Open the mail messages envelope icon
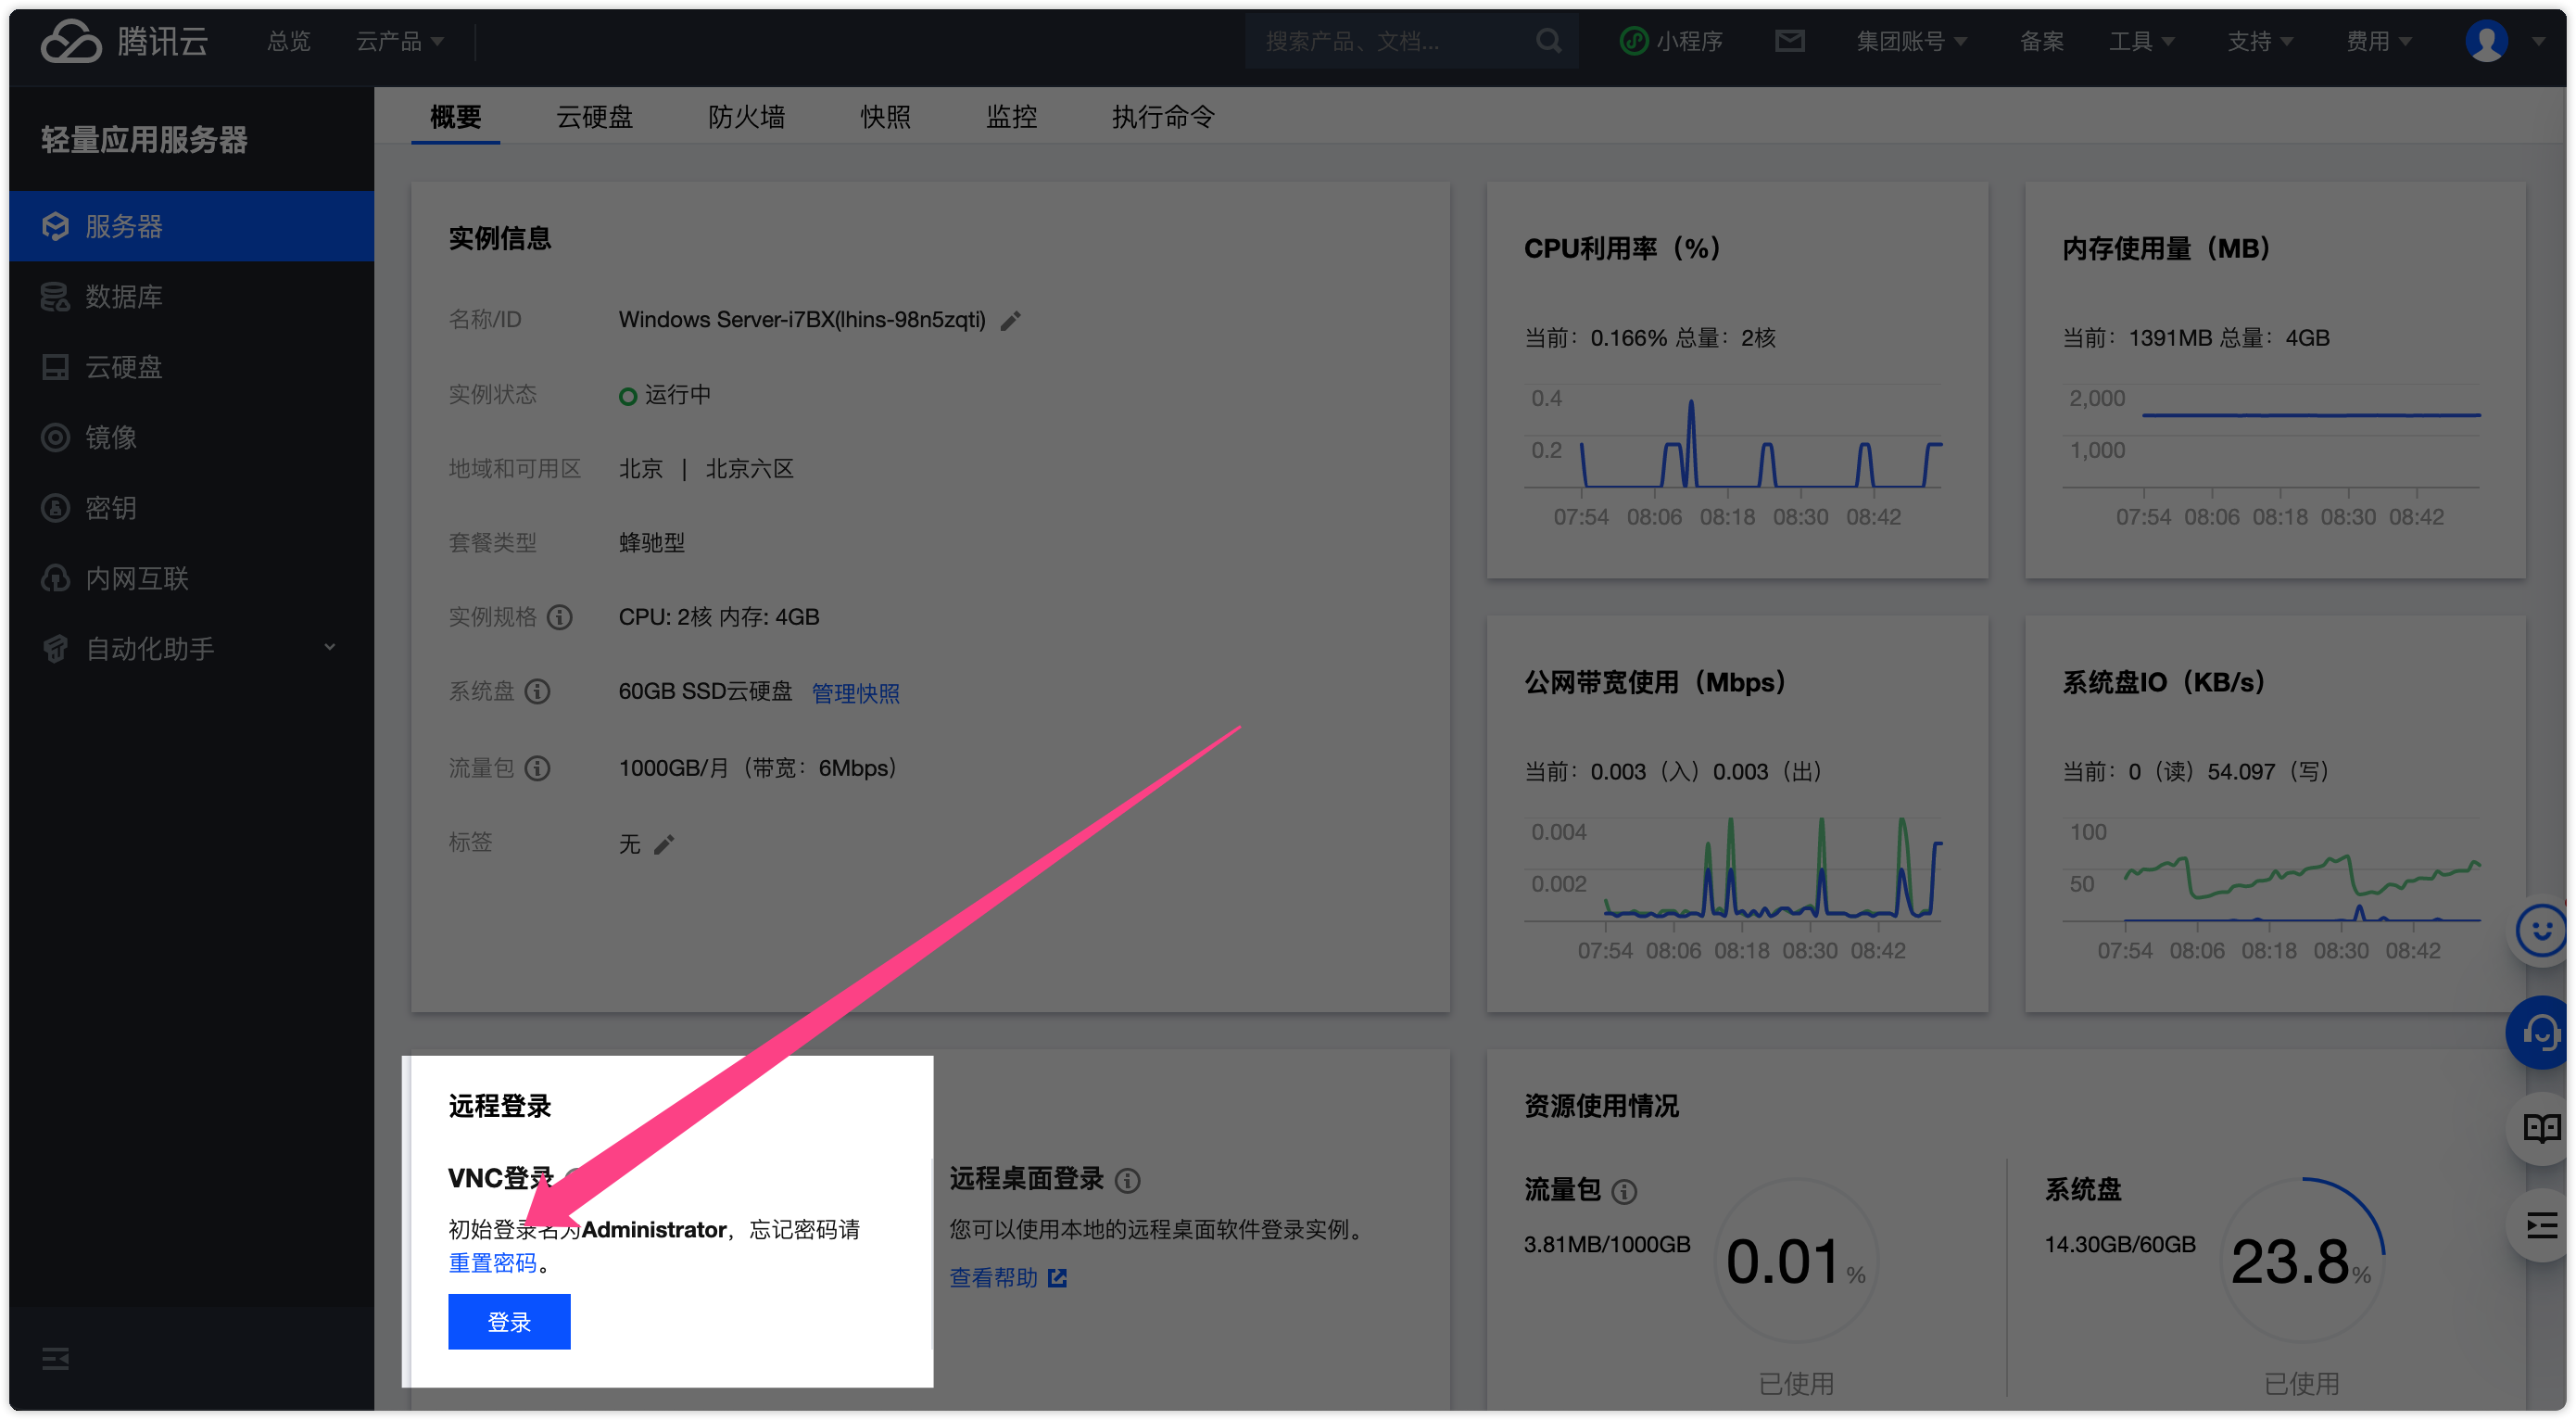The image size is (2576, 1420). (x=1789, y=41)
